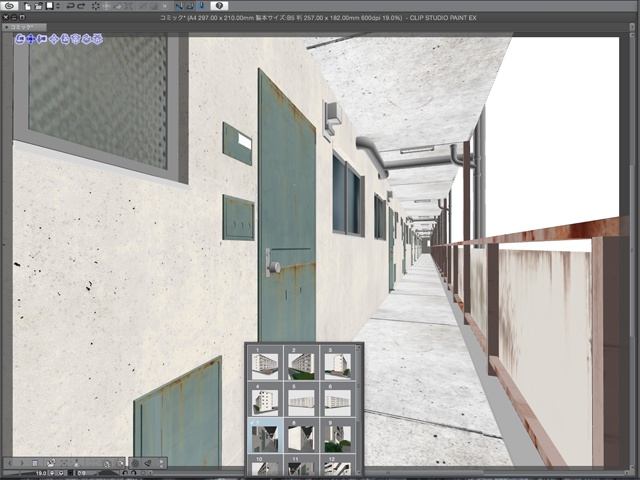Select next 3D object in launcher

[22, 463]
